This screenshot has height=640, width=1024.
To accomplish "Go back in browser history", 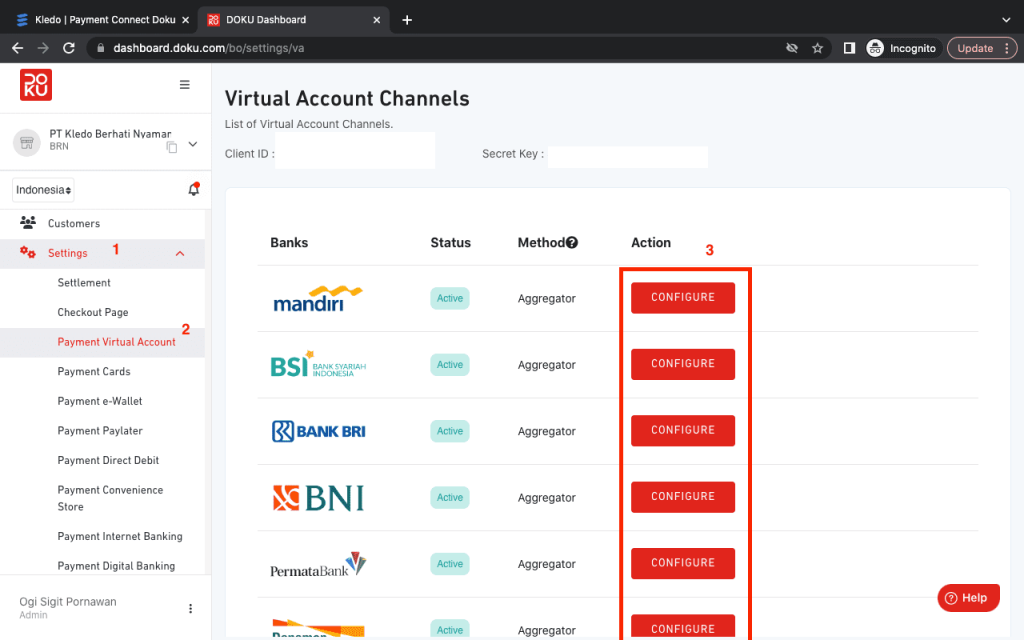I will 18,48.
